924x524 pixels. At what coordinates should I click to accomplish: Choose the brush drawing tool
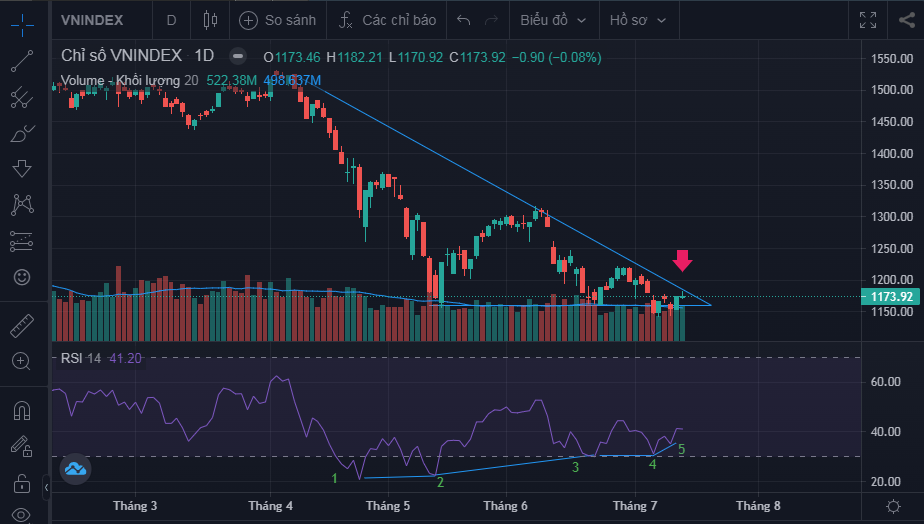22,134
